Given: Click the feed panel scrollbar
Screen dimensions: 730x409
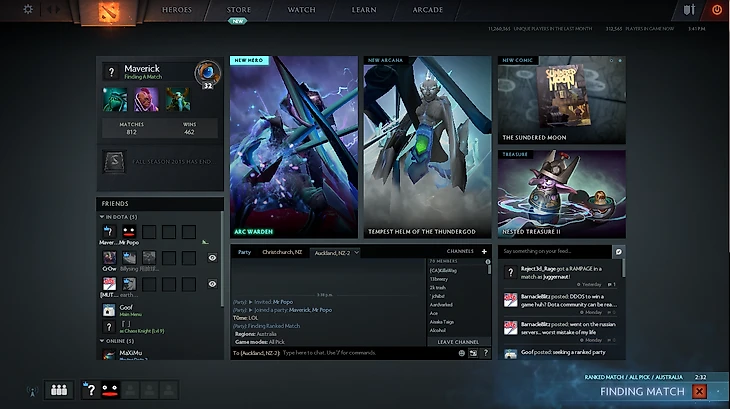Looking at the screenshot, I should tap(623, 269).
